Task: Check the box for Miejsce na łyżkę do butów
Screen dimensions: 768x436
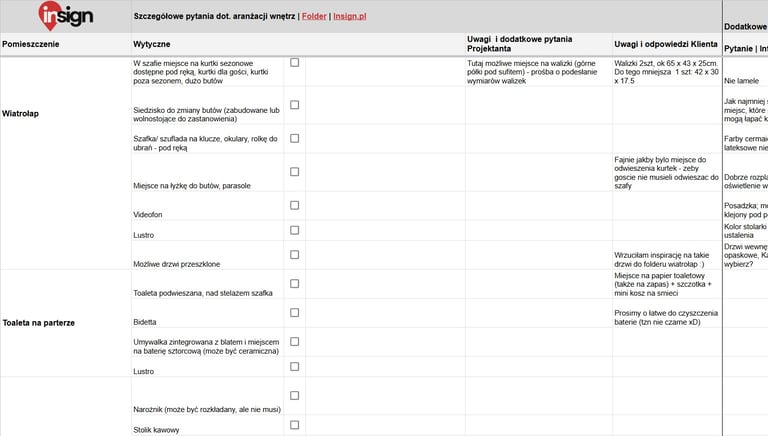Action: click(x=295, y=172)
